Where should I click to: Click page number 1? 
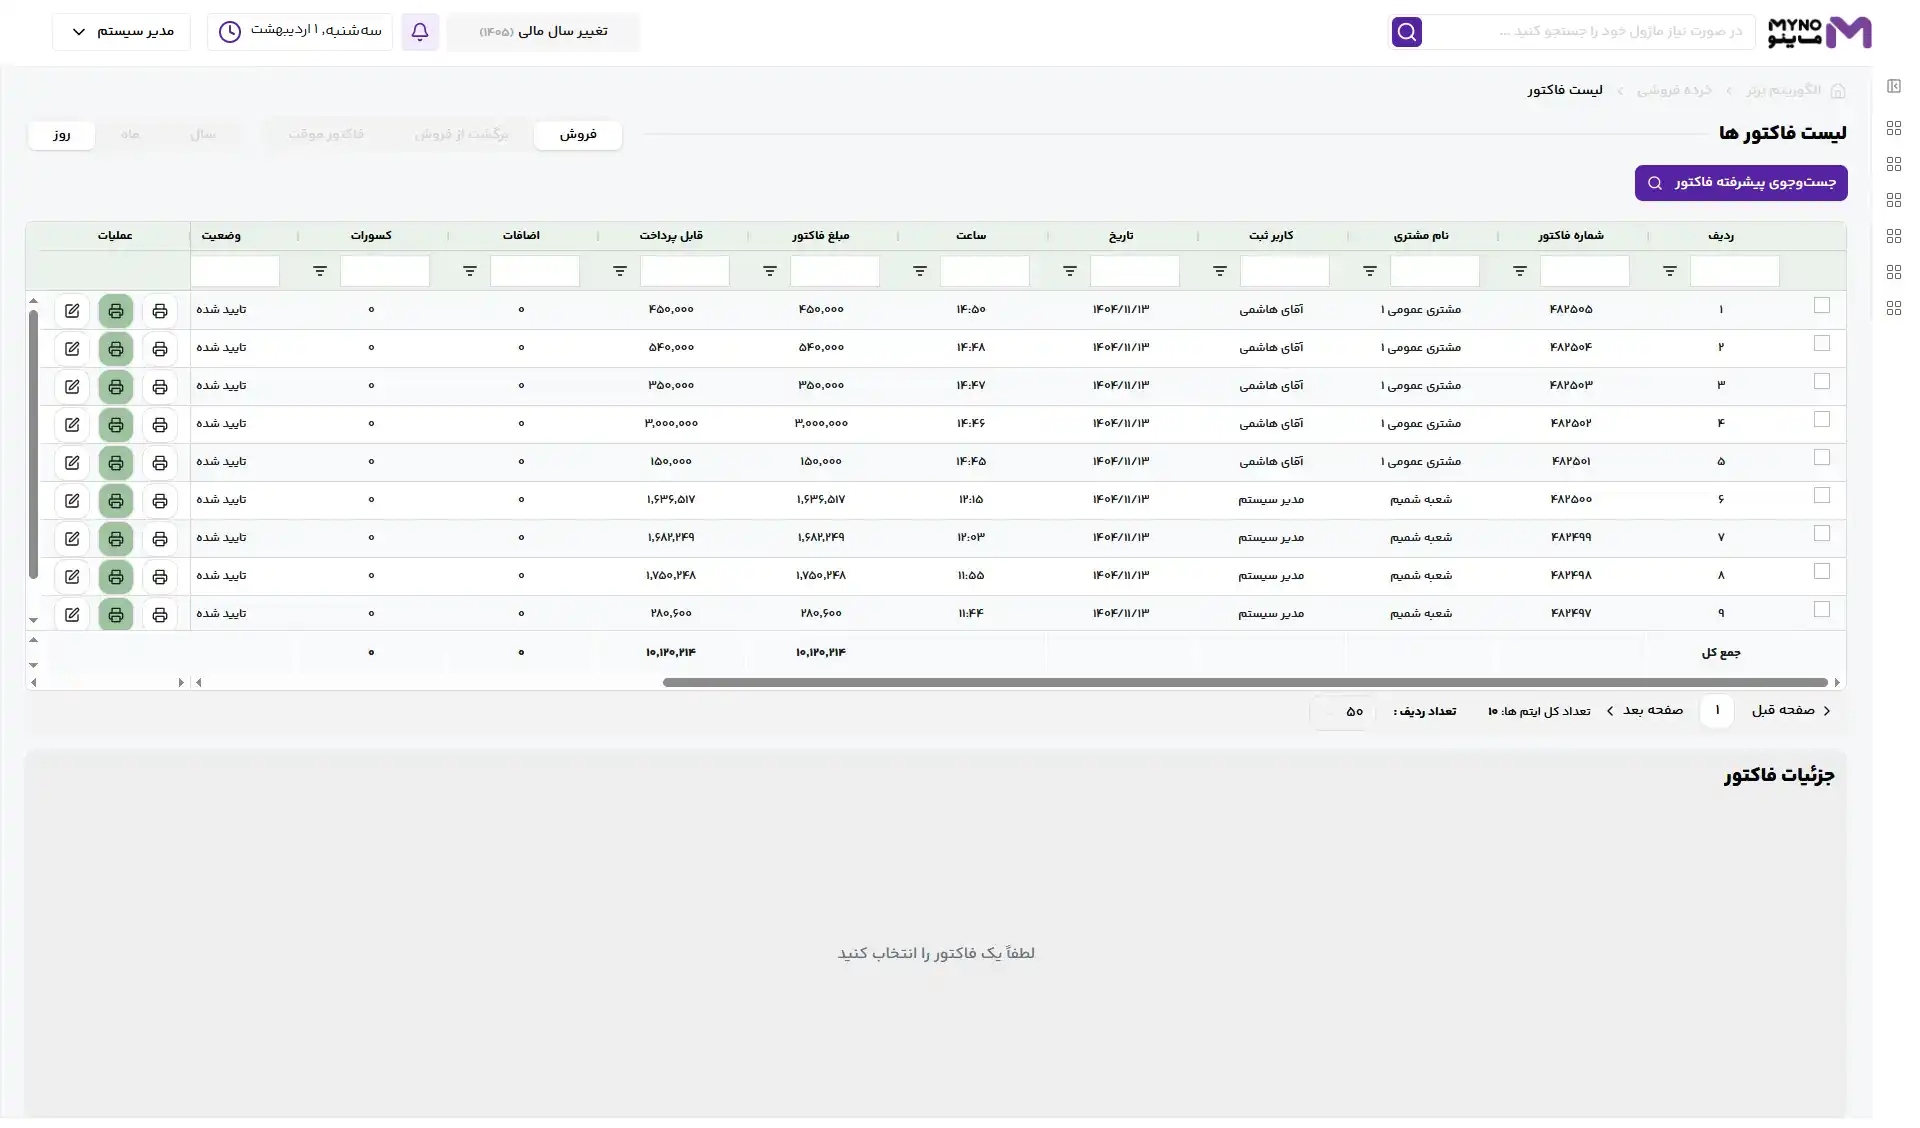(1717, 711)
